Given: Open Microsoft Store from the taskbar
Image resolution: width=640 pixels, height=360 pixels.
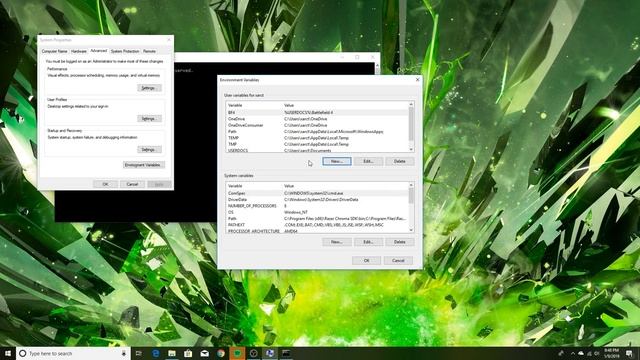Looking at the screenshot, I should (188, 353).
